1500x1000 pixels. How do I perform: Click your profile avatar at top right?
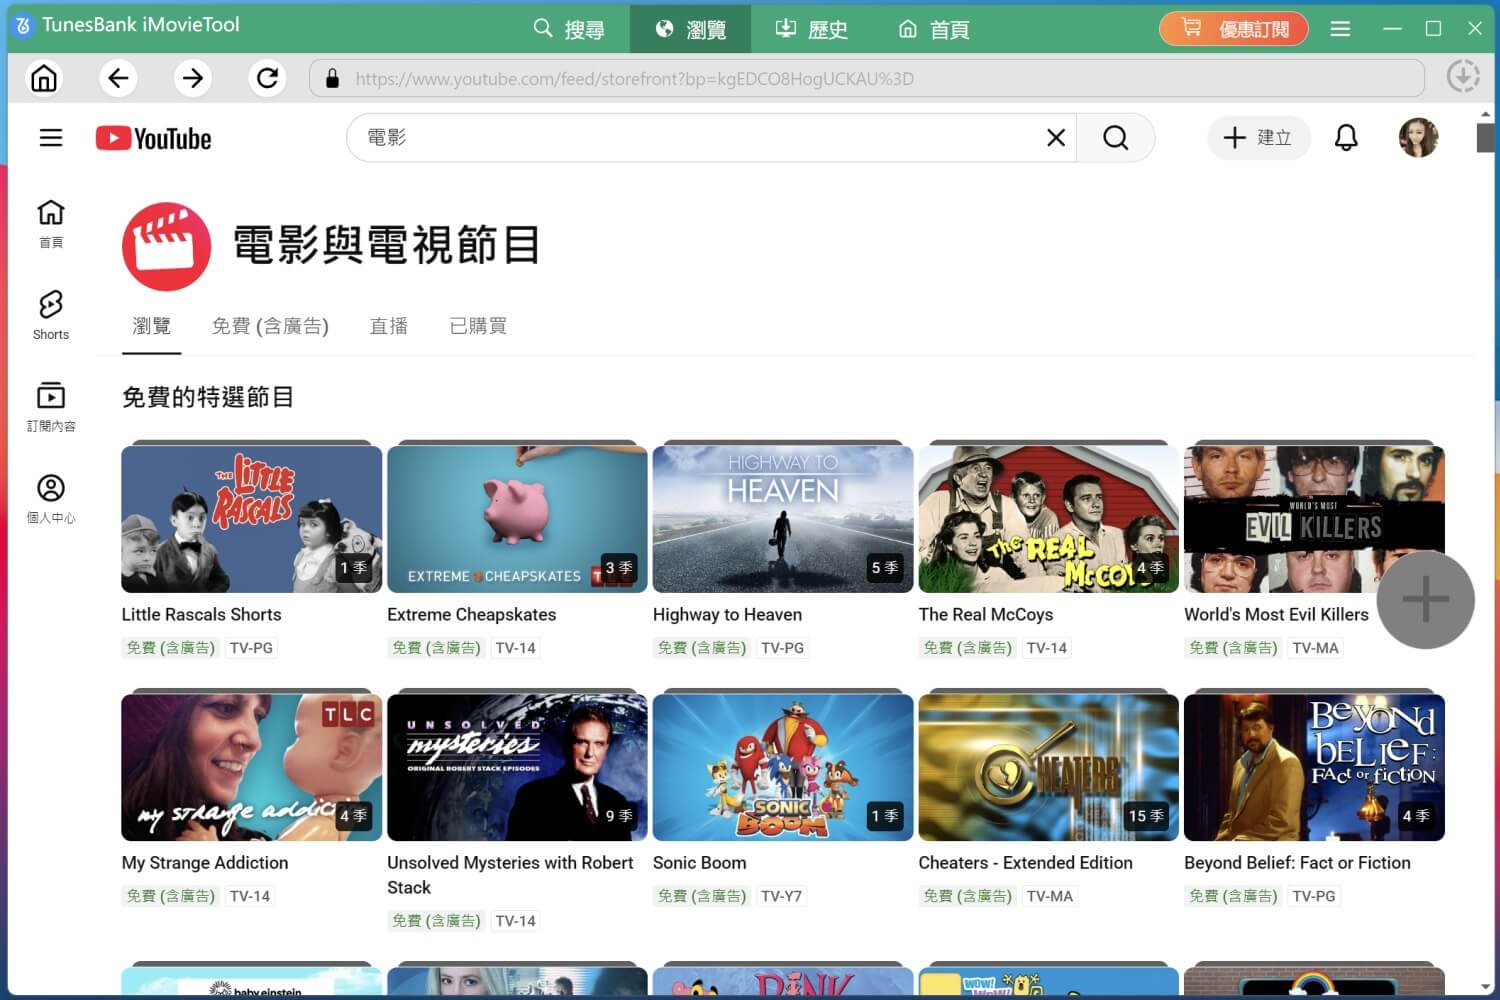click(1418, 137)
